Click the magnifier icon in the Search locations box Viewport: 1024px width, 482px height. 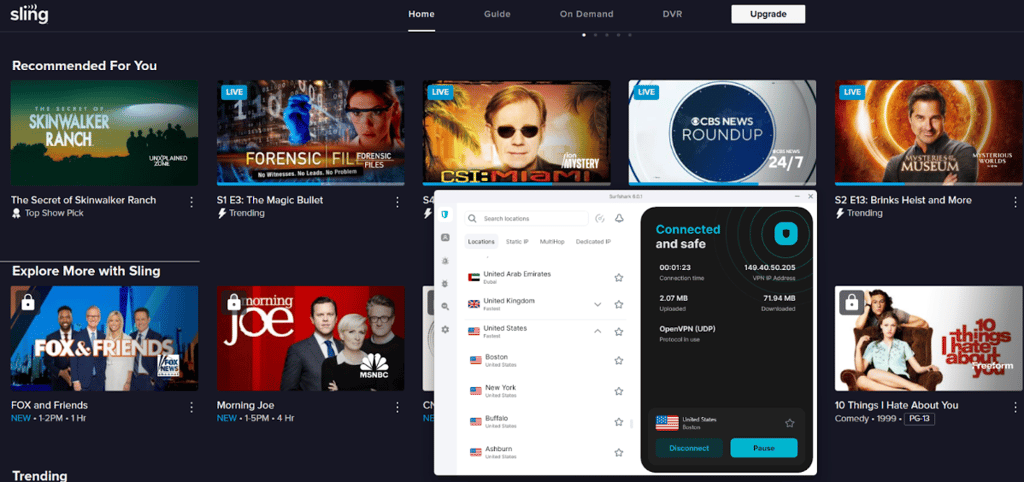tap(473, 219)
